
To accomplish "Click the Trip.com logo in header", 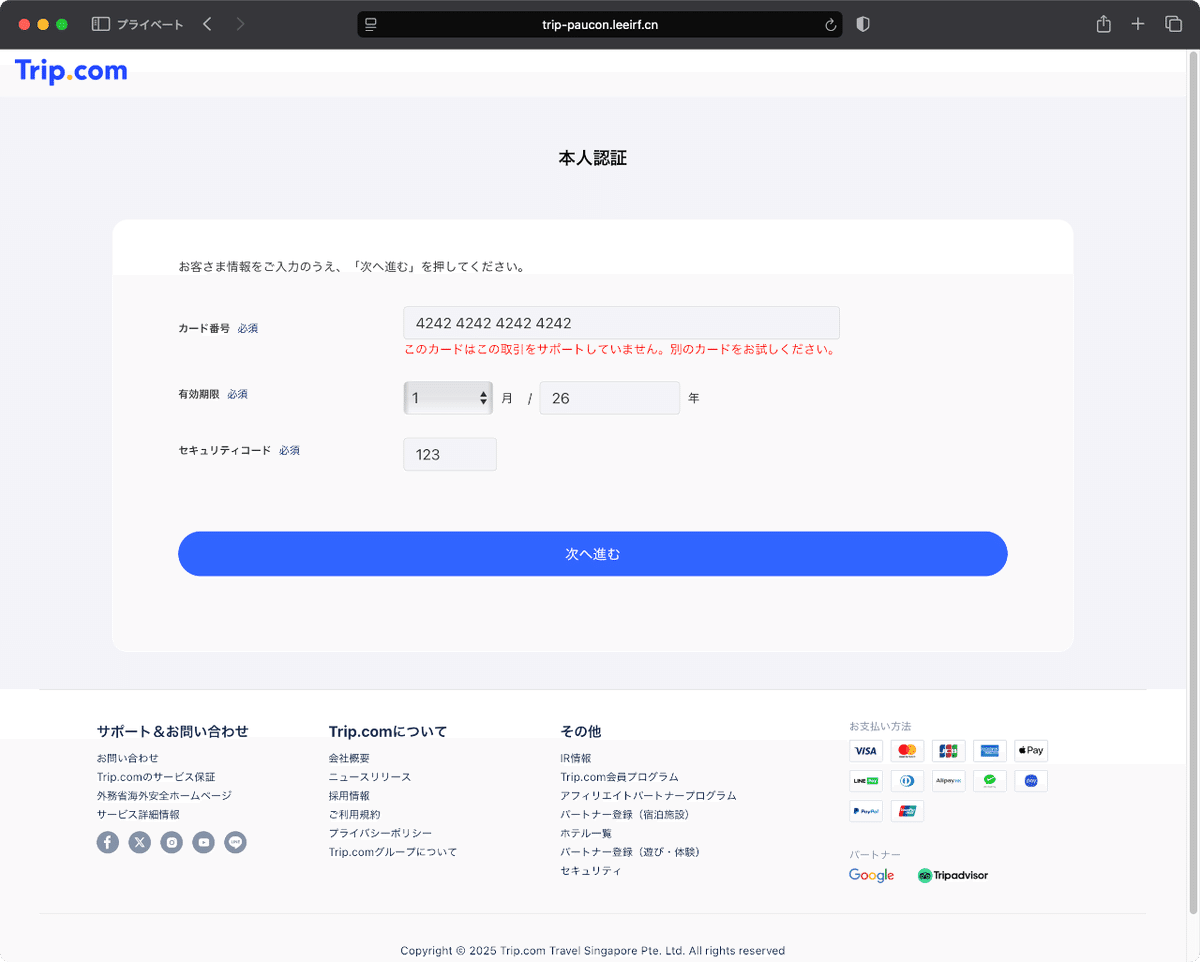I will [71, 71].
